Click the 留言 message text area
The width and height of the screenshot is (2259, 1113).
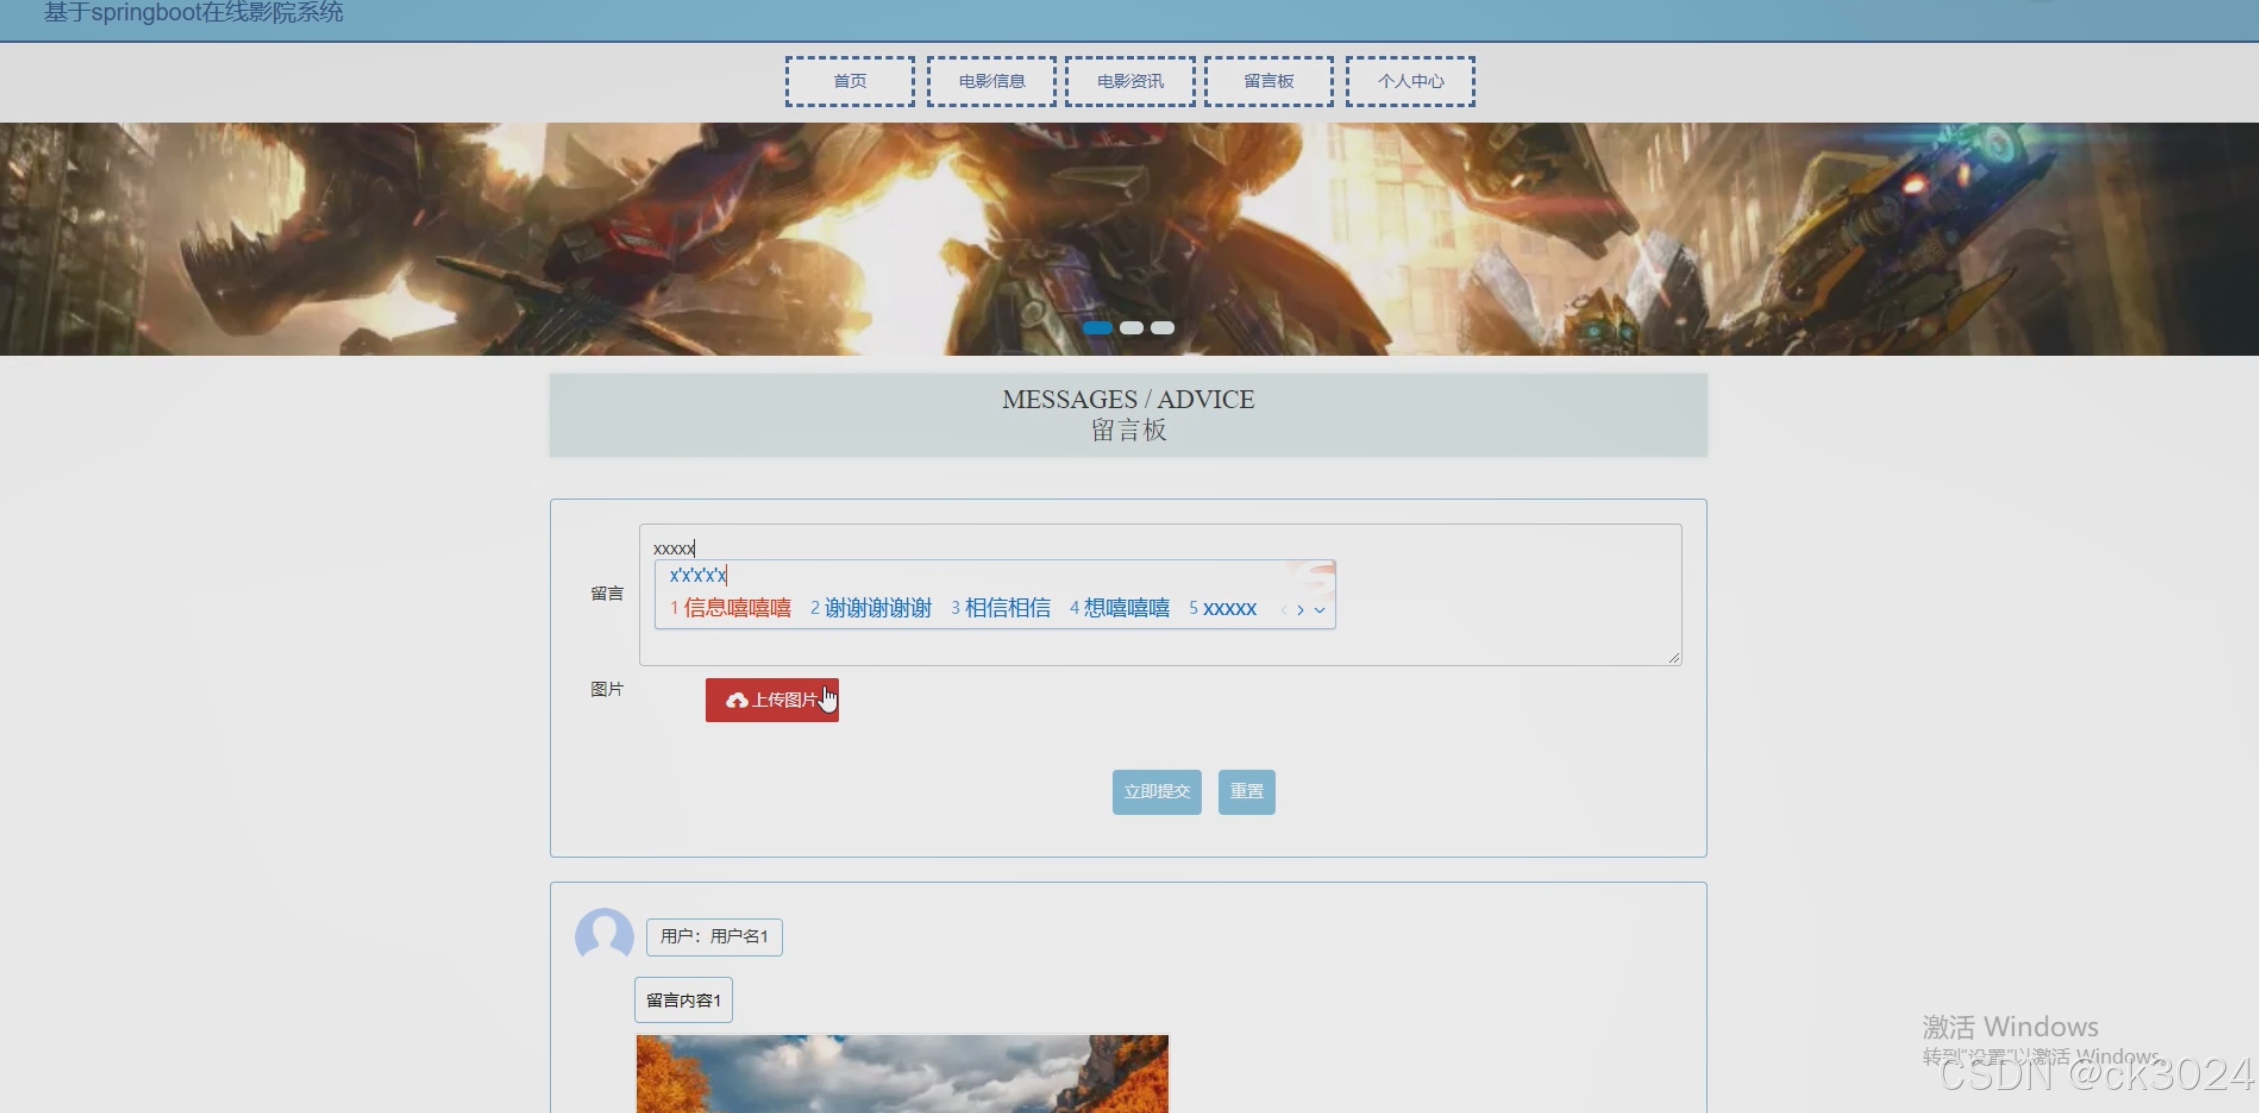[x=1160, y=595]
